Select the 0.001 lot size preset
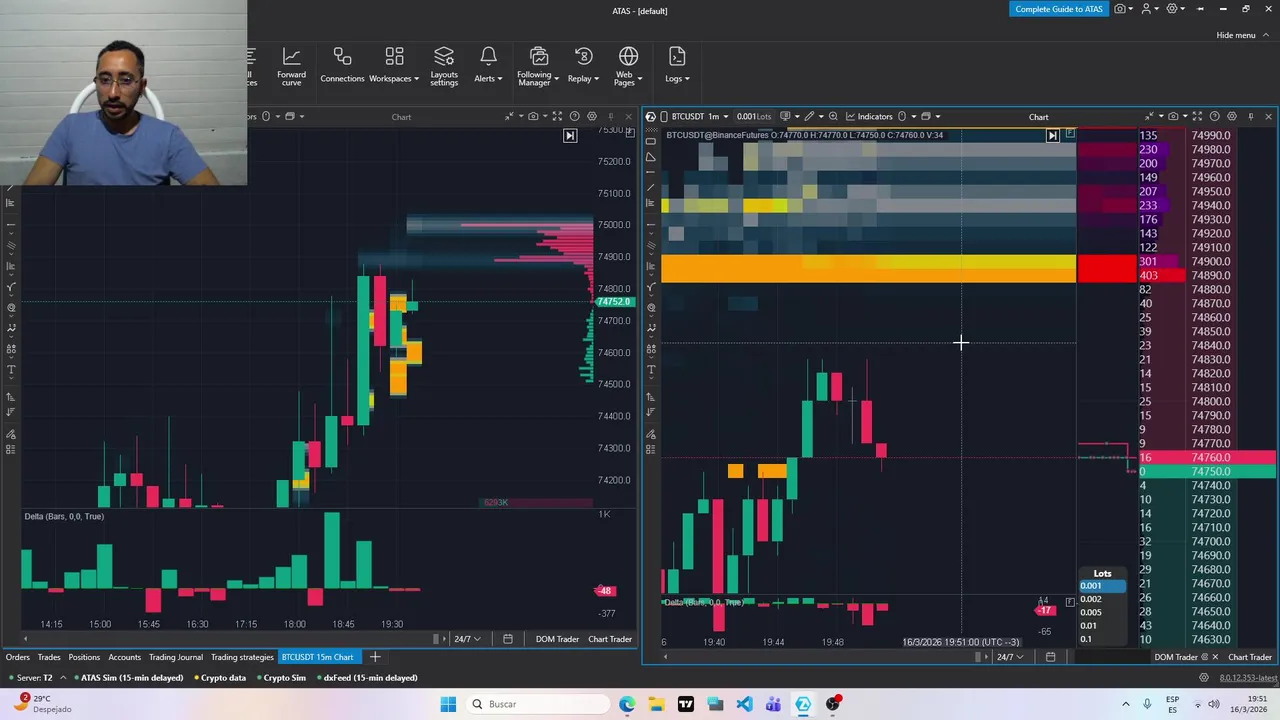1280x720 pixels. tap(1102, 586)
